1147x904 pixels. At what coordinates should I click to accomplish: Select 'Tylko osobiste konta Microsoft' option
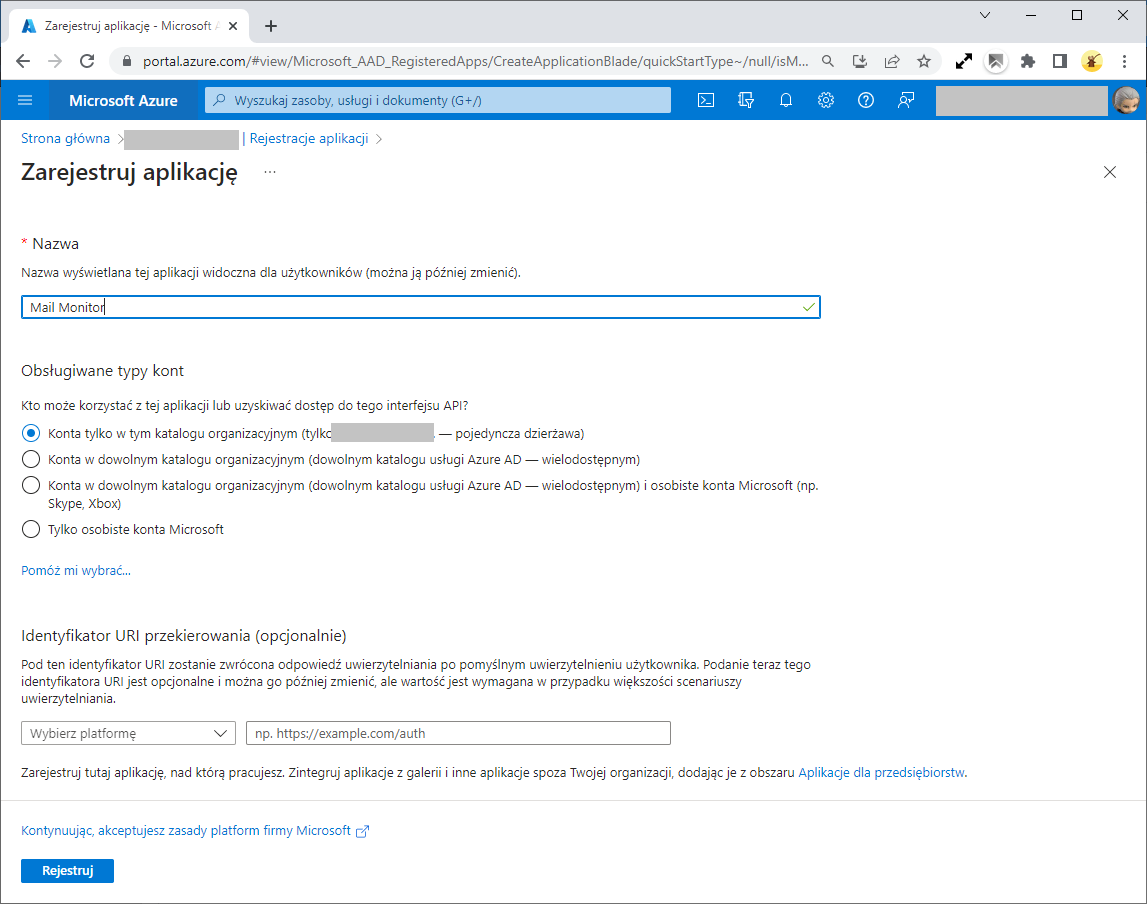tap(31, 530)
